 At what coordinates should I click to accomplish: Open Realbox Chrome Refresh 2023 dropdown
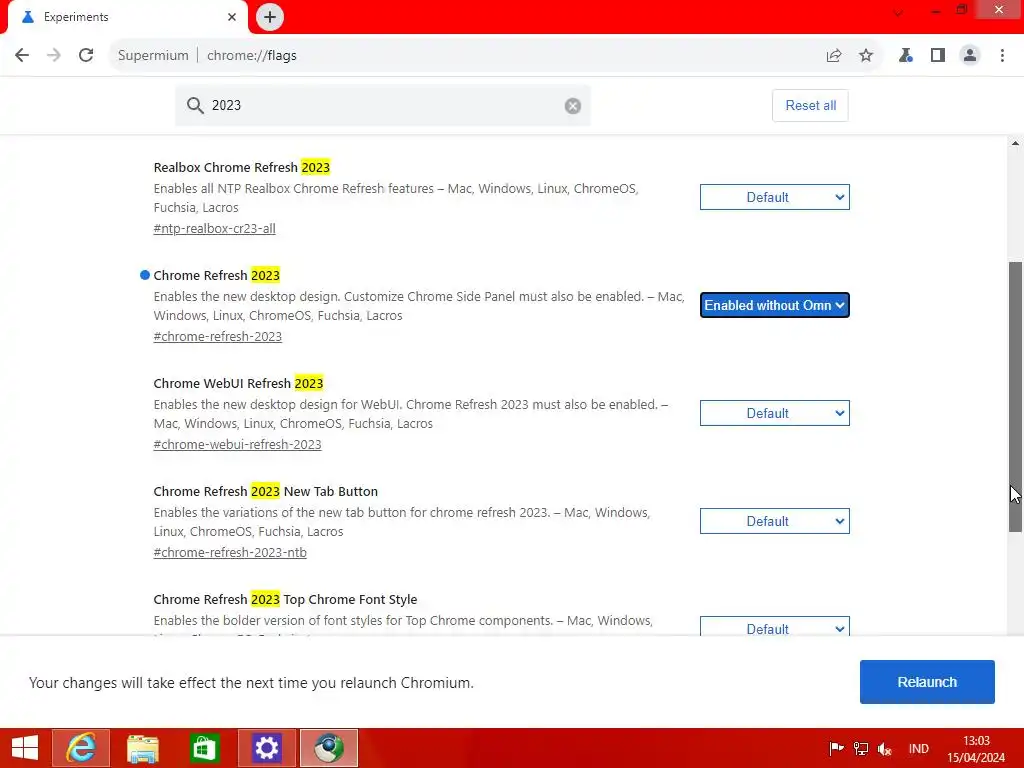(x=775, y=197)
